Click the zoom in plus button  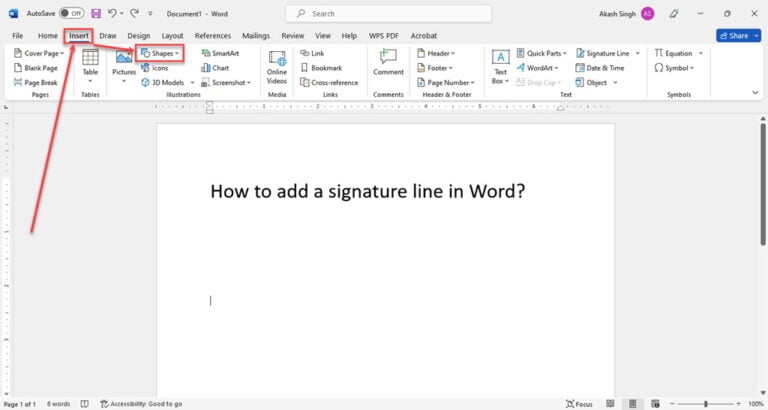click(x=738, y=404)
